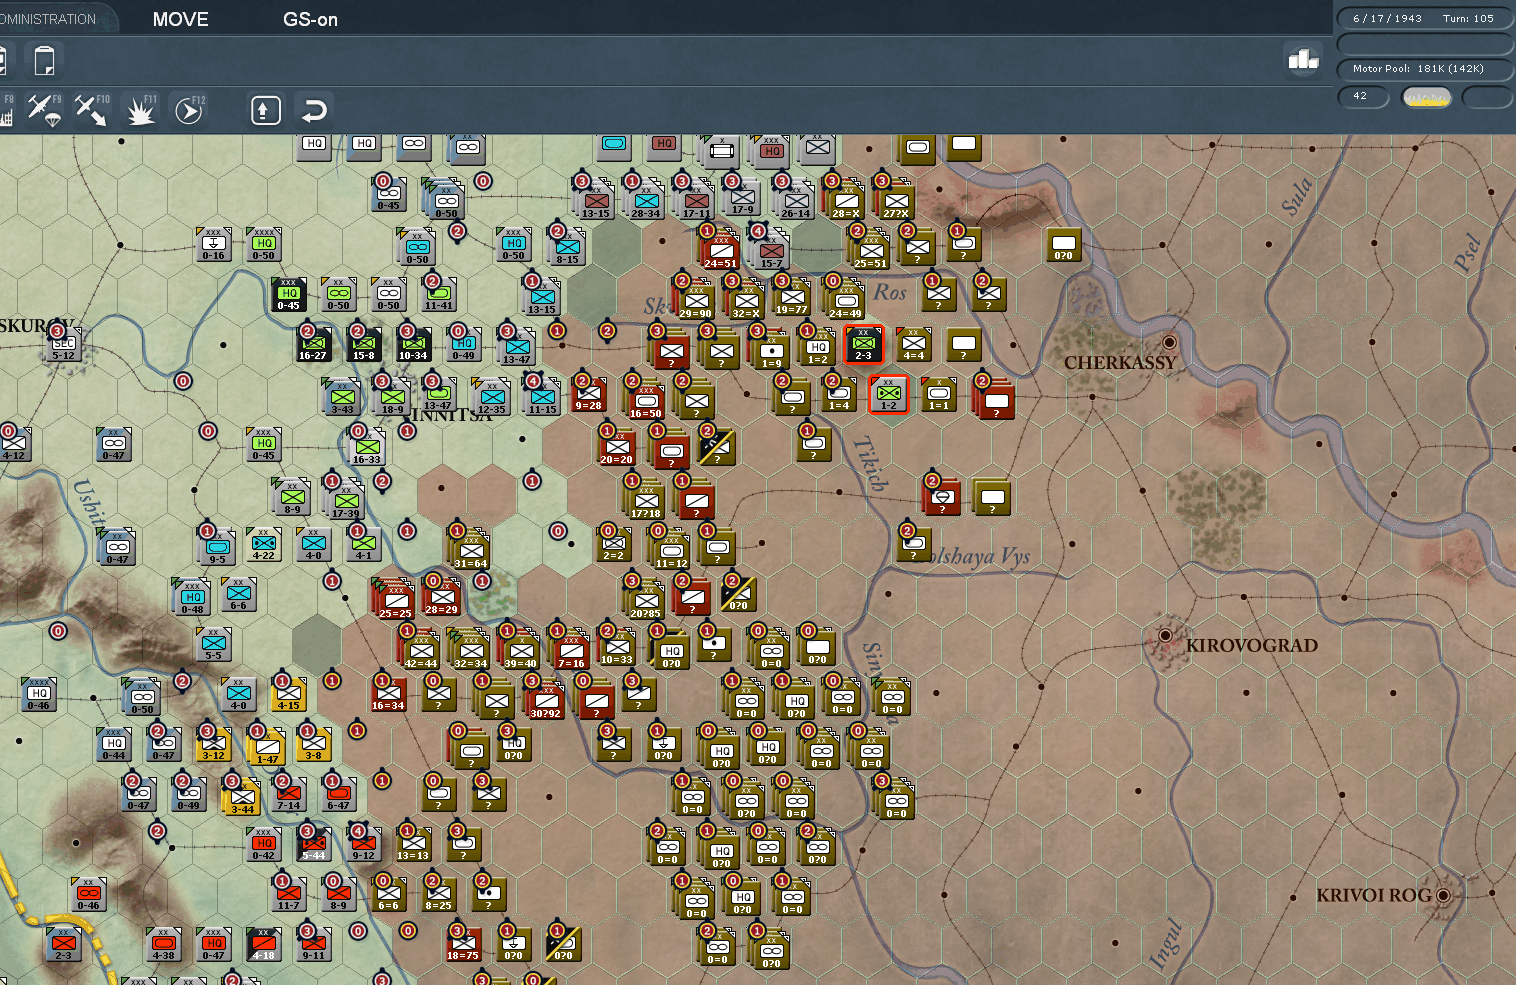This screenshot has width=1516, height=985.
Task: Click the upload arrow box toolbar icon
Action: click(265, 110)
